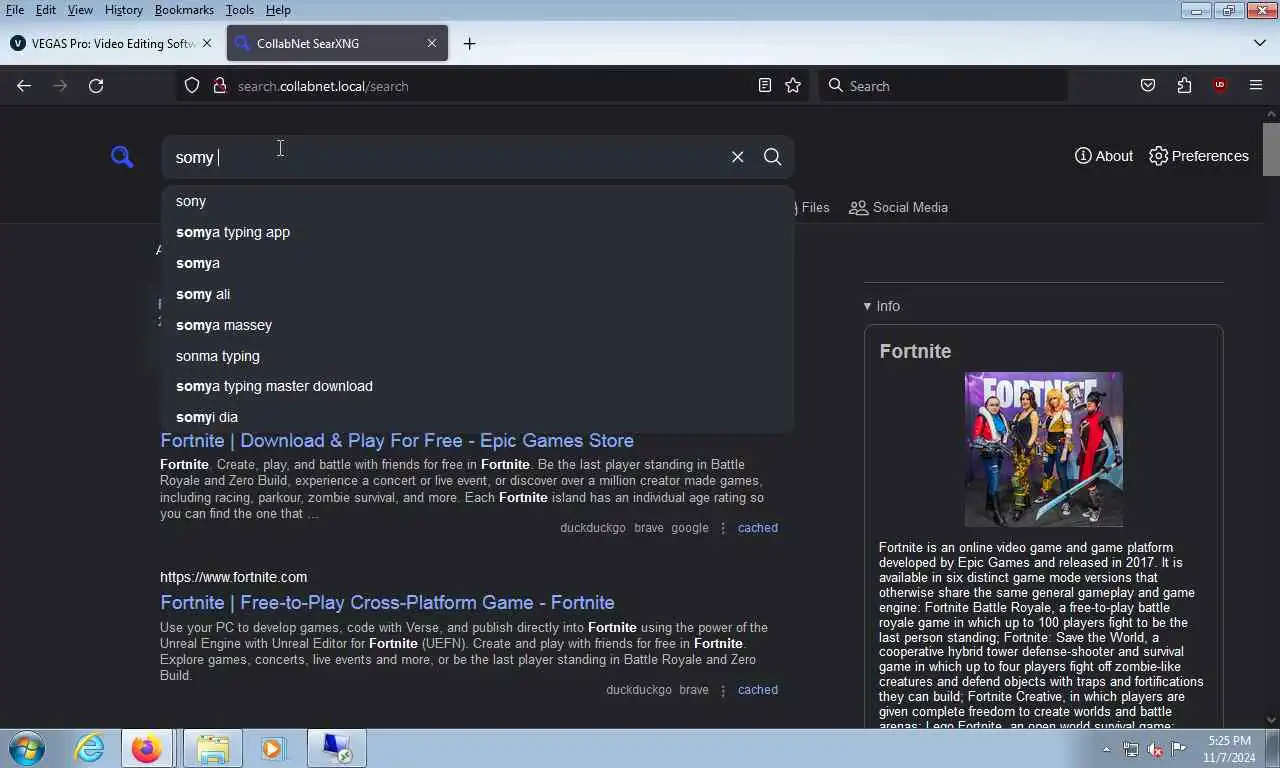Screen dimensions: 1280x768
Task: Open the uBlock Origin extension icon
Action: [1220, 86]
